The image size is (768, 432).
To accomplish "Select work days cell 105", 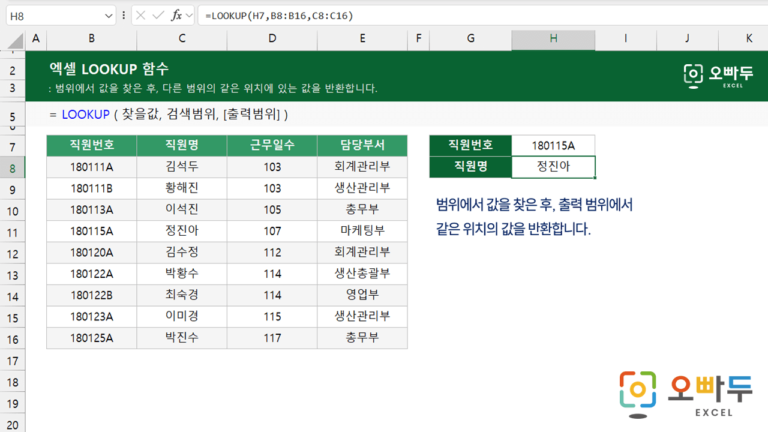I will pyautogui.click(x=272, y=210).
